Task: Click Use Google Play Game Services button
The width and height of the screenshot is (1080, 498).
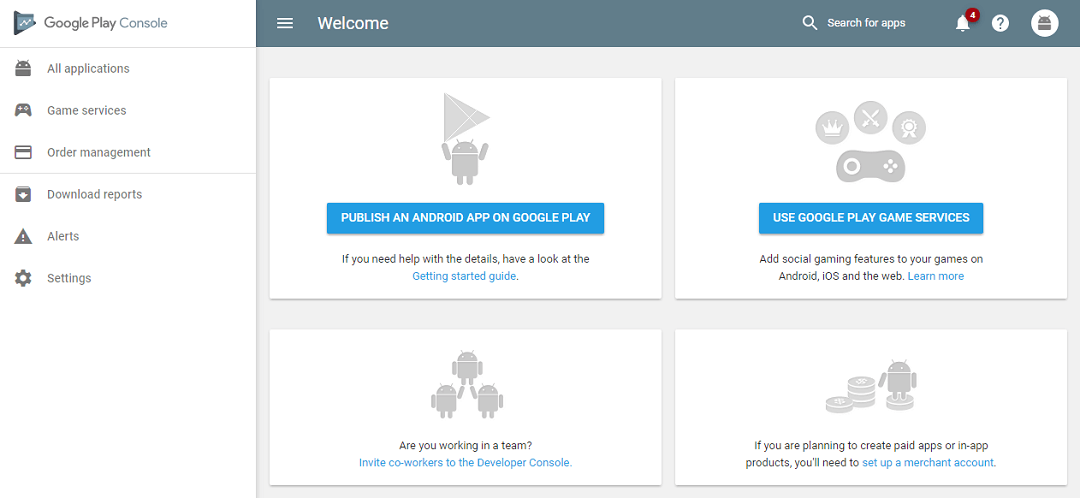Action: point(871,218)
